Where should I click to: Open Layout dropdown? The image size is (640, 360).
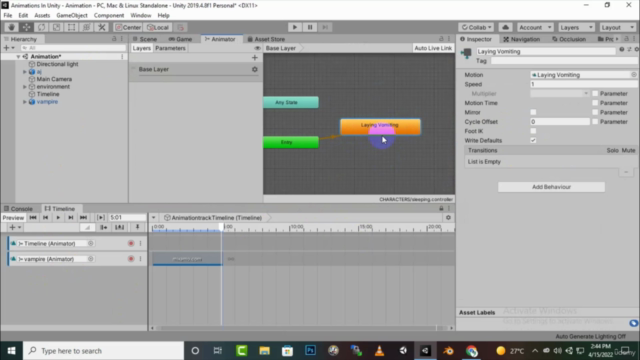(618, 27)
